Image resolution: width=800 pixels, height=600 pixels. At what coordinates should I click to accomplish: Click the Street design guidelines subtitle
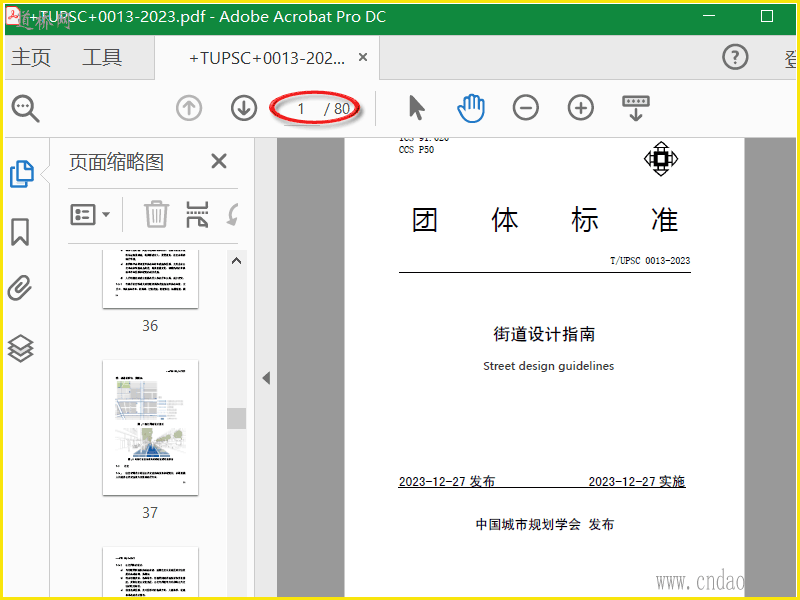[x=548, y=366]
